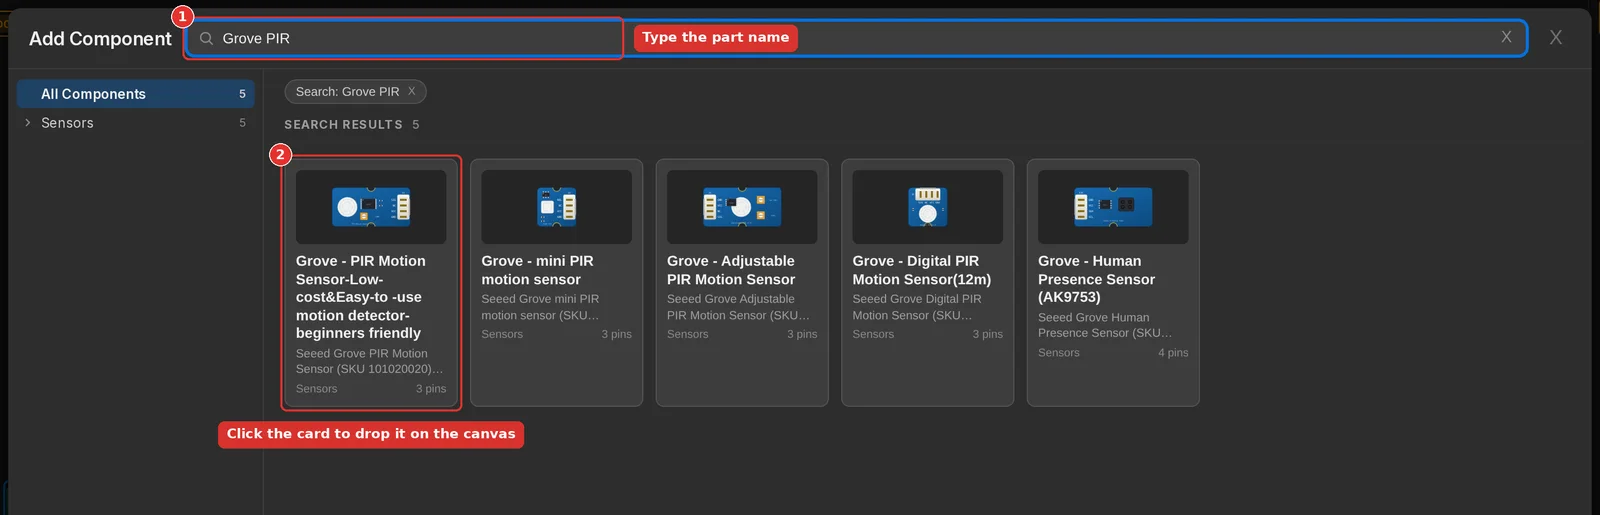Click count 5 beside Sensors category
The image size is (1600, 515).
pyautogui.click(x=242, y=123)
